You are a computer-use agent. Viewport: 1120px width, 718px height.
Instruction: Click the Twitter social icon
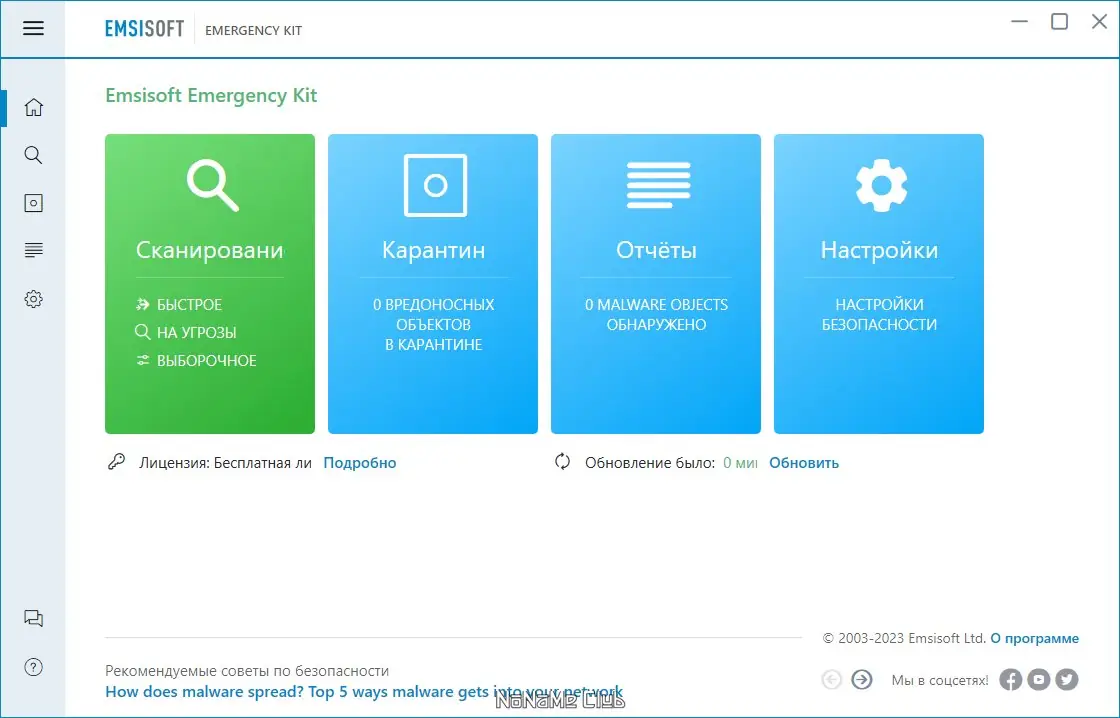click(x=1066, y=679)
